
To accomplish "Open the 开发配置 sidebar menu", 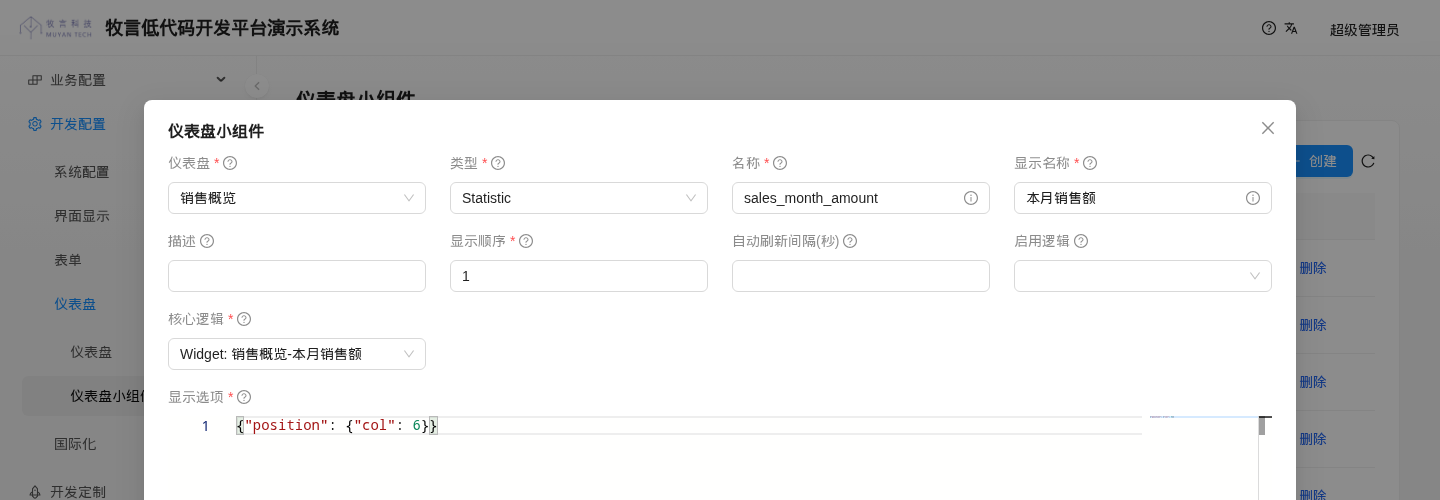I will click(78, 124).
